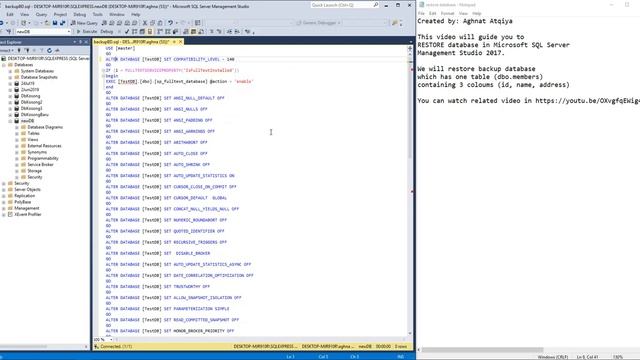Expand the Programmability folder

[x=17, y=158]
